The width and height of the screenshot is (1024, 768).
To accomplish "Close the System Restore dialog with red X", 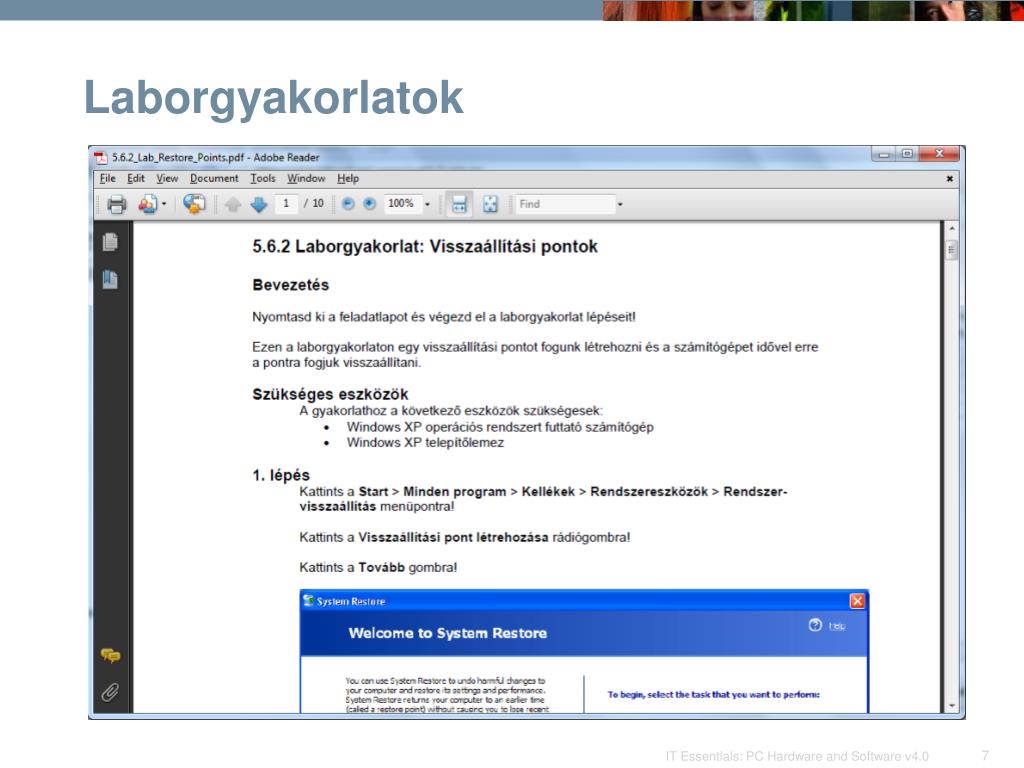I will 857,601.
